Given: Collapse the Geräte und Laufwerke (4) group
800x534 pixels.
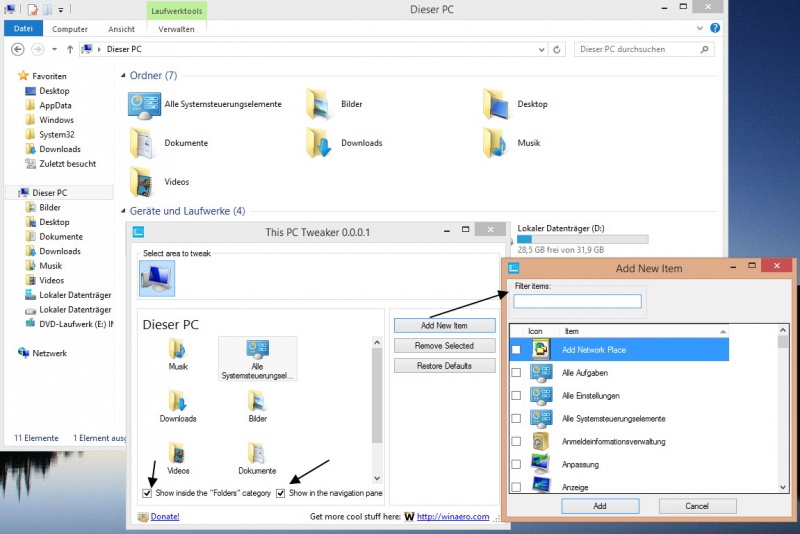Looking at the screenshot, I should 123,211.
